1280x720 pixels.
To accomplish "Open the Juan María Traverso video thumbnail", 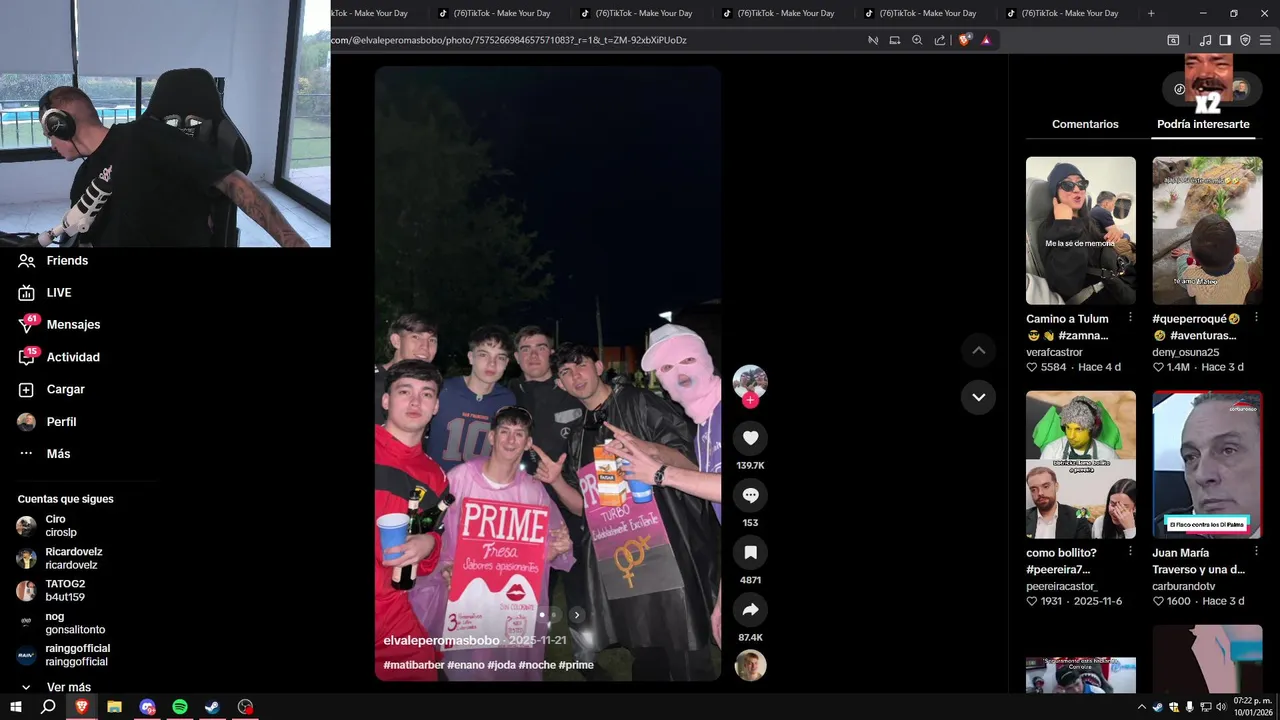I will 1207,465.
